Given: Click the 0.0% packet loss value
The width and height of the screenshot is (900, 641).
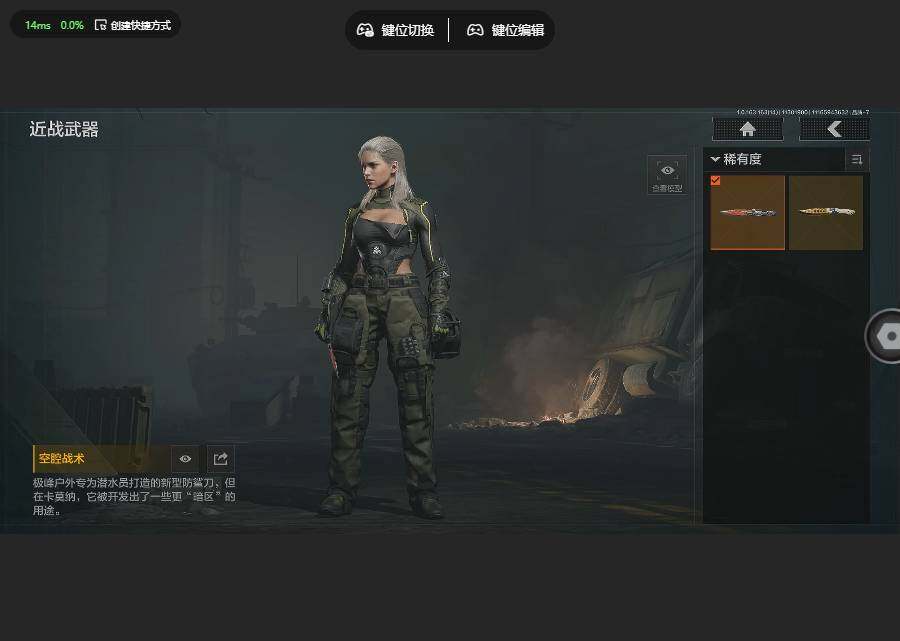Looking at the screenshot, I should 72,25.
